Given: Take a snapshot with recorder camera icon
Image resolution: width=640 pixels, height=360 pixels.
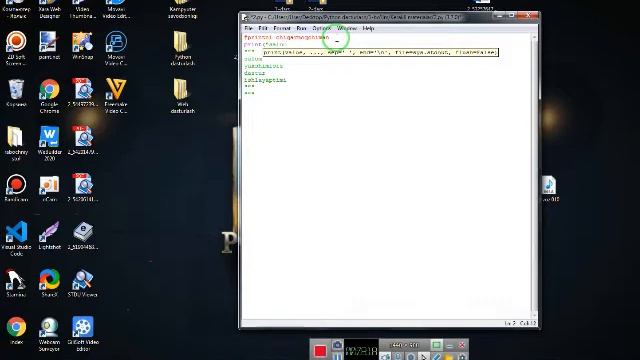Looking at the screenshot, I should (x=337, y=345).
